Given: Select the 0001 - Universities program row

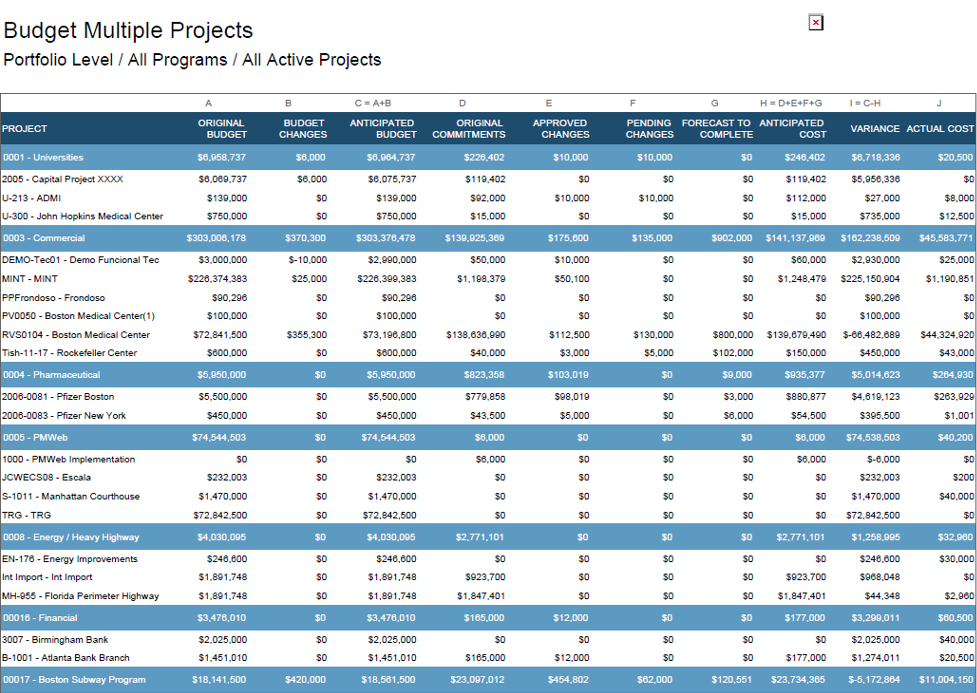Looking at the screenshot, I should click(43, 158).
